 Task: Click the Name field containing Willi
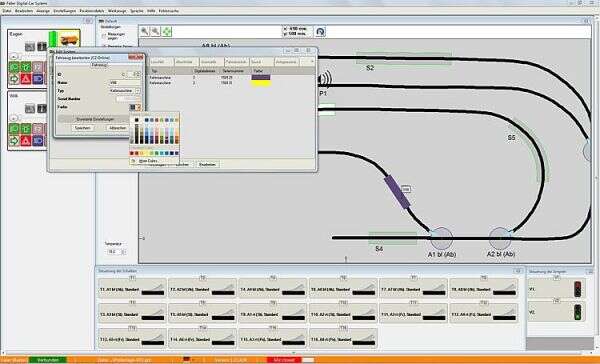click(125, 82)
